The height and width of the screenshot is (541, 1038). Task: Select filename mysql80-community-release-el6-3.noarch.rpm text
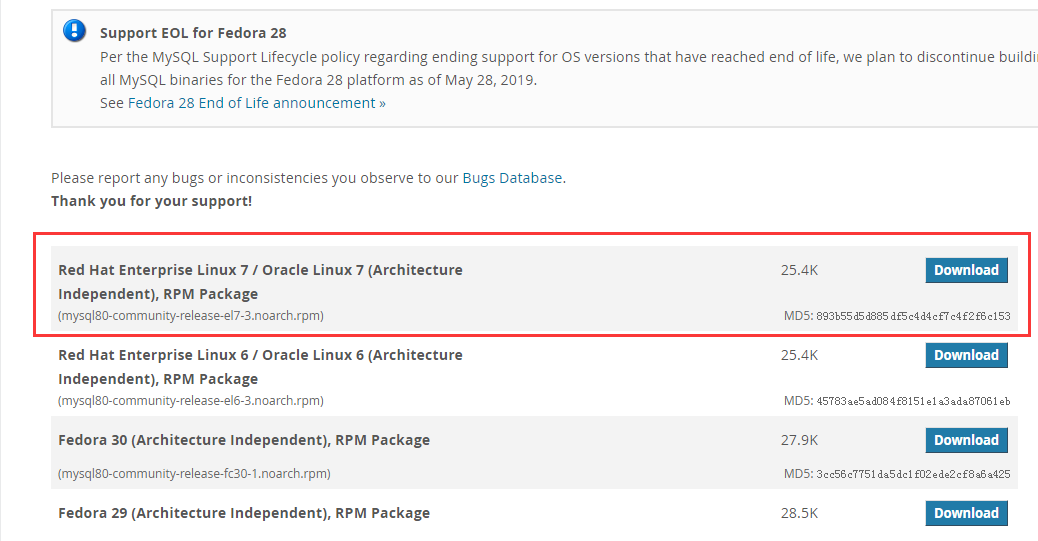(x=191, y=401)
